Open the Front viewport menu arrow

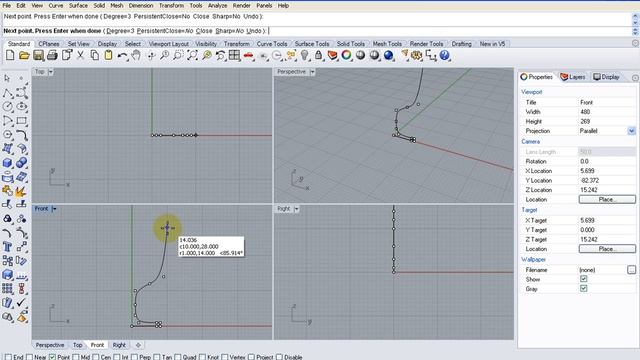click(54, 209)
